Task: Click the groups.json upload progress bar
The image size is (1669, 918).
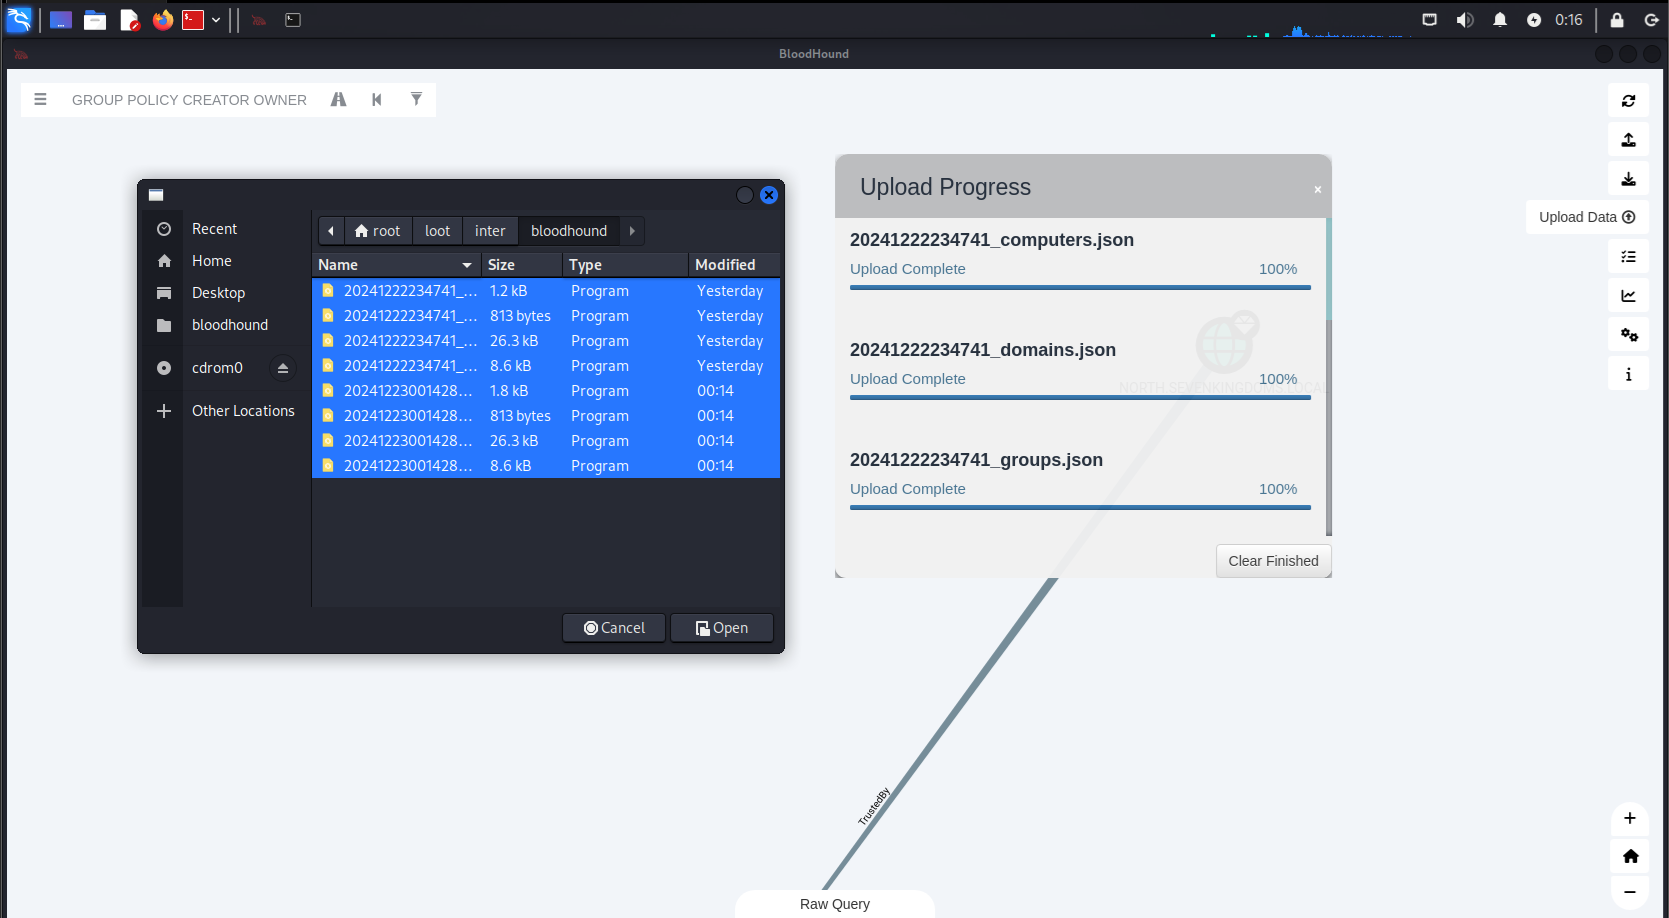Action: pyautogui.click(x=1080, y=508)
